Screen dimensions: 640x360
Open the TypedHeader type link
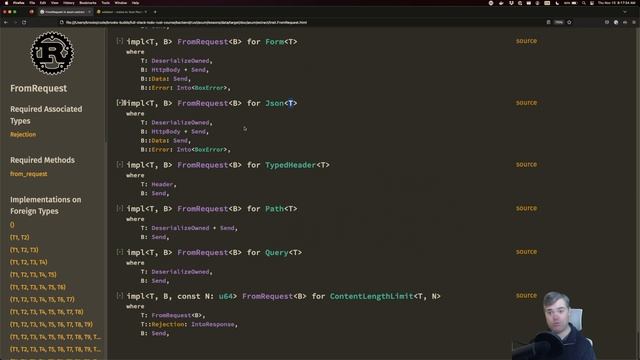(x=290, y=165)
